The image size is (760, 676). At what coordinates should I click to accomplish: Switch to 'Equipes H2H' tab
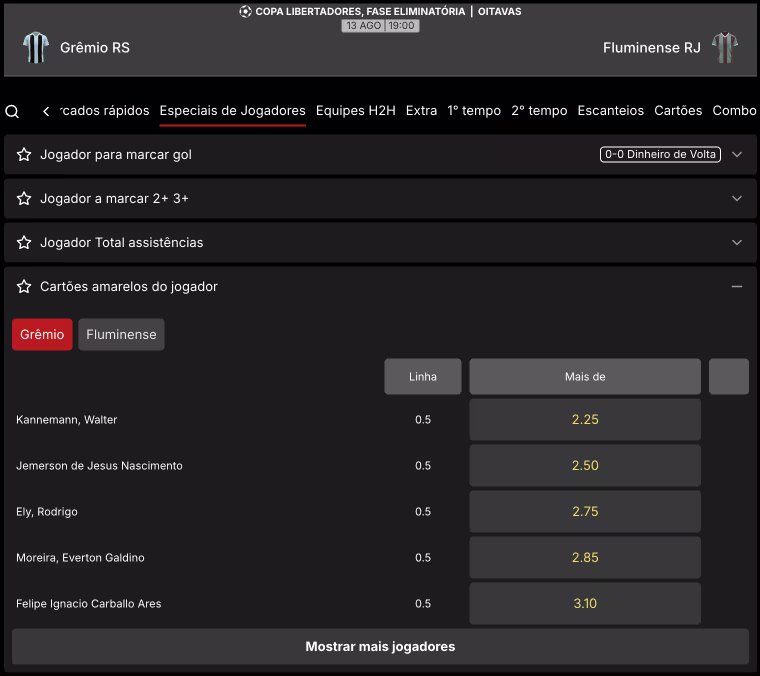(356, 110)
